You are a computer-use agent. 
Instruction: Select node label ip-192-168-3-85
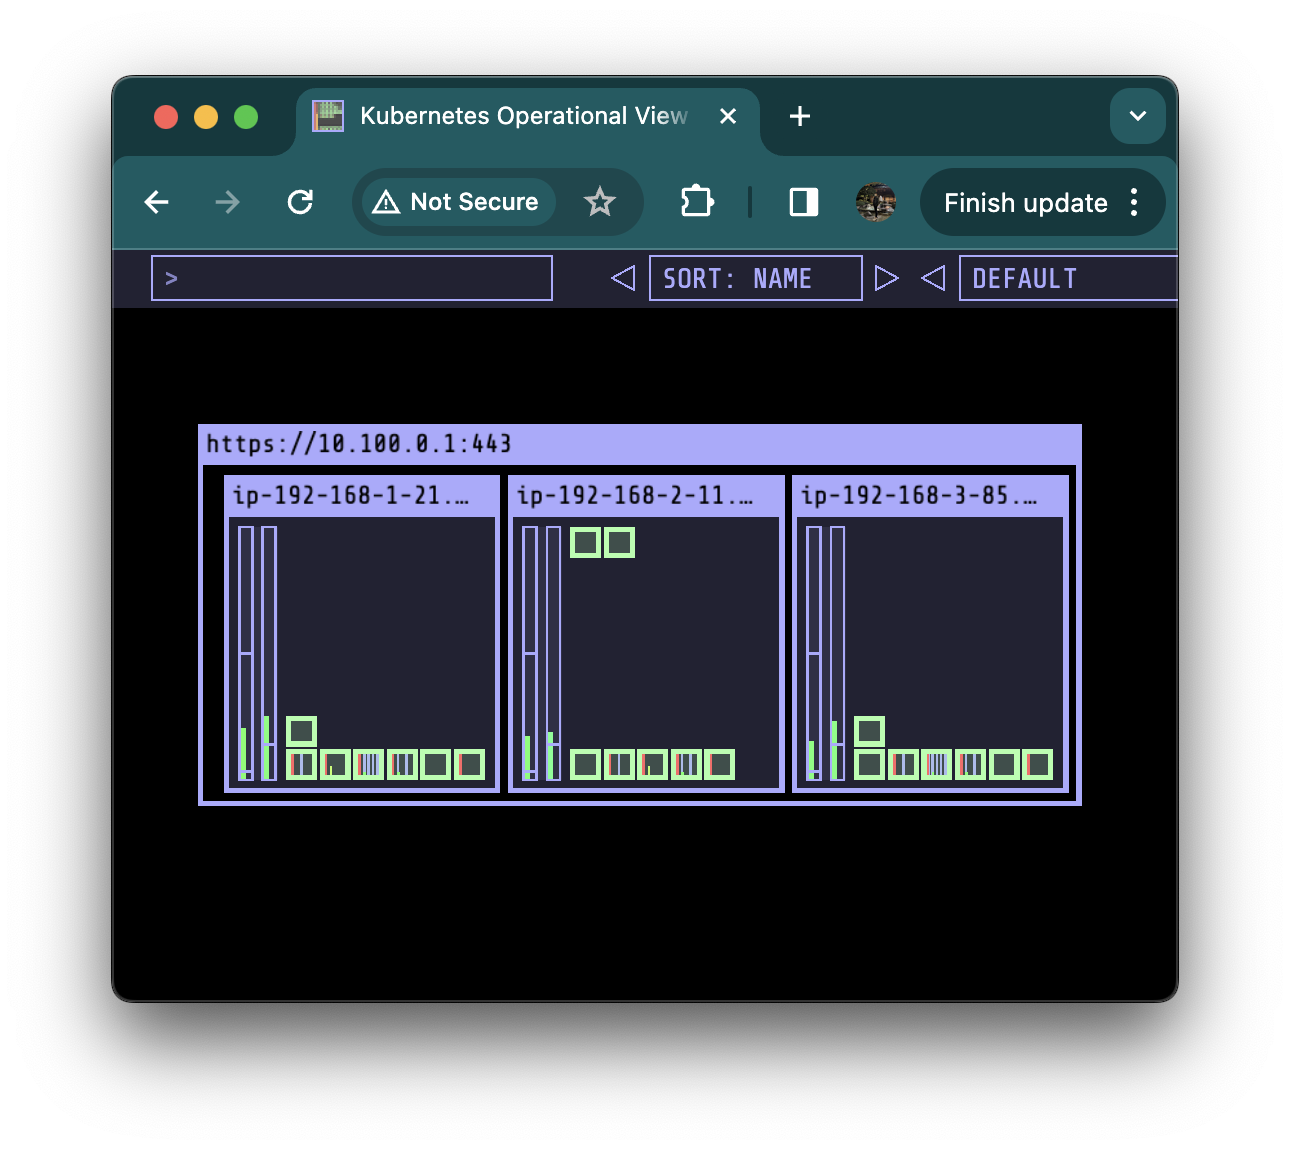(x=919, y=496)
